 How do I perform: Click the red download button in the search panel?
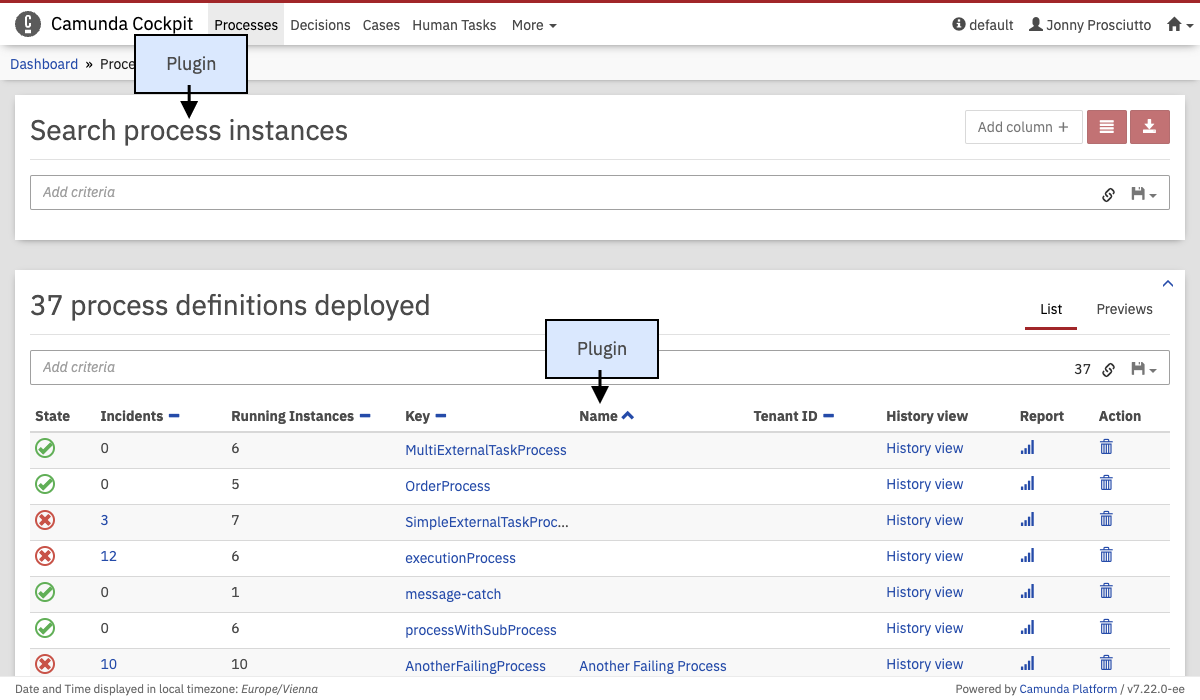[1149, 127]
